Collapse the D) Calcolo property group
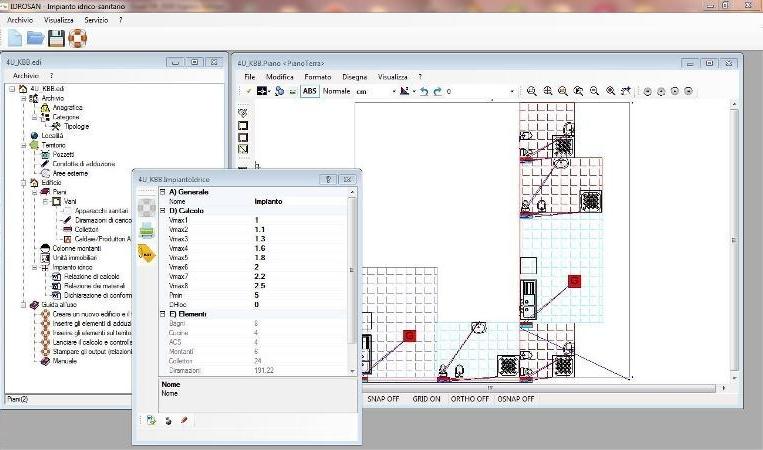Screen dimensions: 763x450 [163, 210]
